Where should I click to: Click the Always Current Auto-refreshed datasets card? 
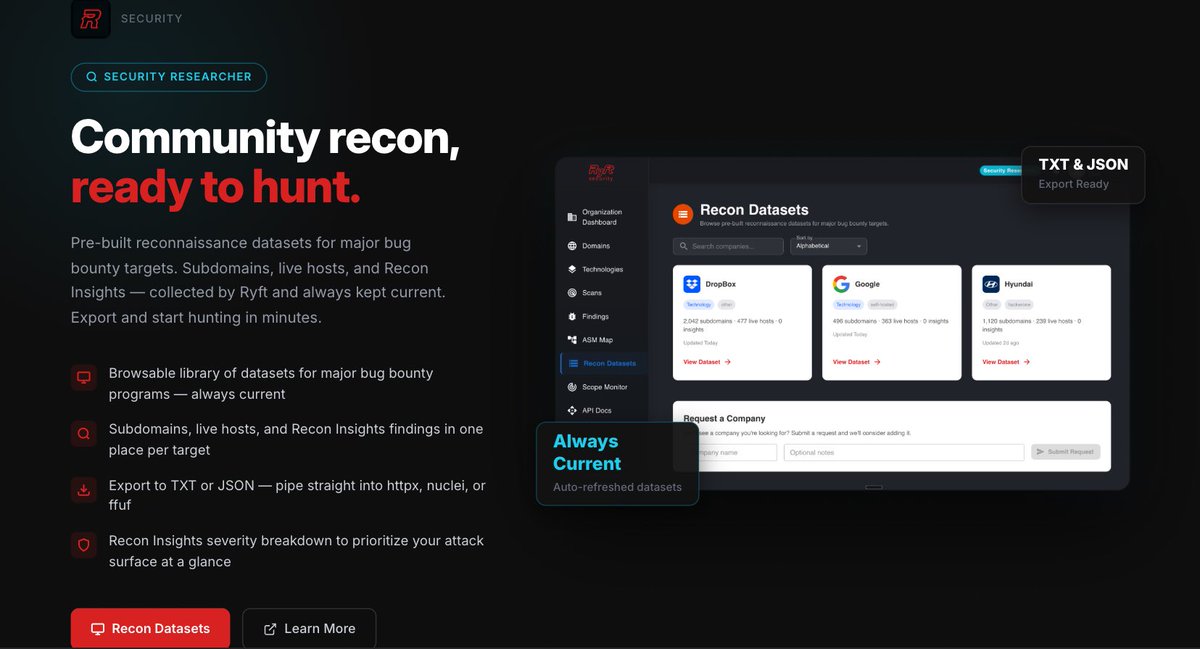click(x=617, y=463)
